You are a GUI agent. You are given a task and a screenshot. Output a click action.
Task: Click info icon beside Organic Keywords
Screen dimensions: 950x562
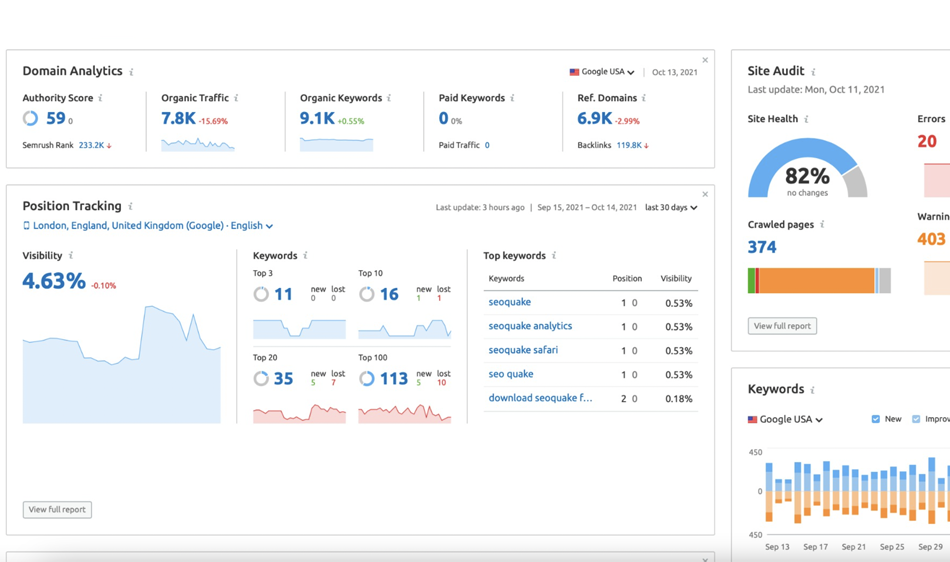point(389,98)
